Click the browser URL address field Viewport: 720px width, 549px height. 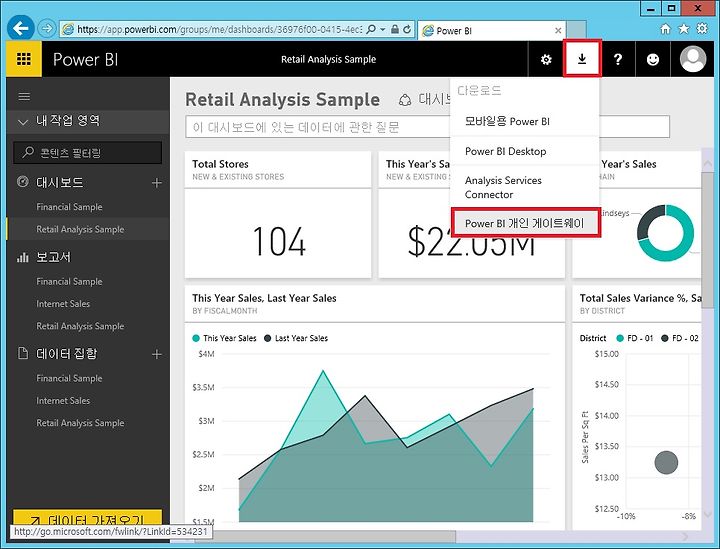coord(219,29)
